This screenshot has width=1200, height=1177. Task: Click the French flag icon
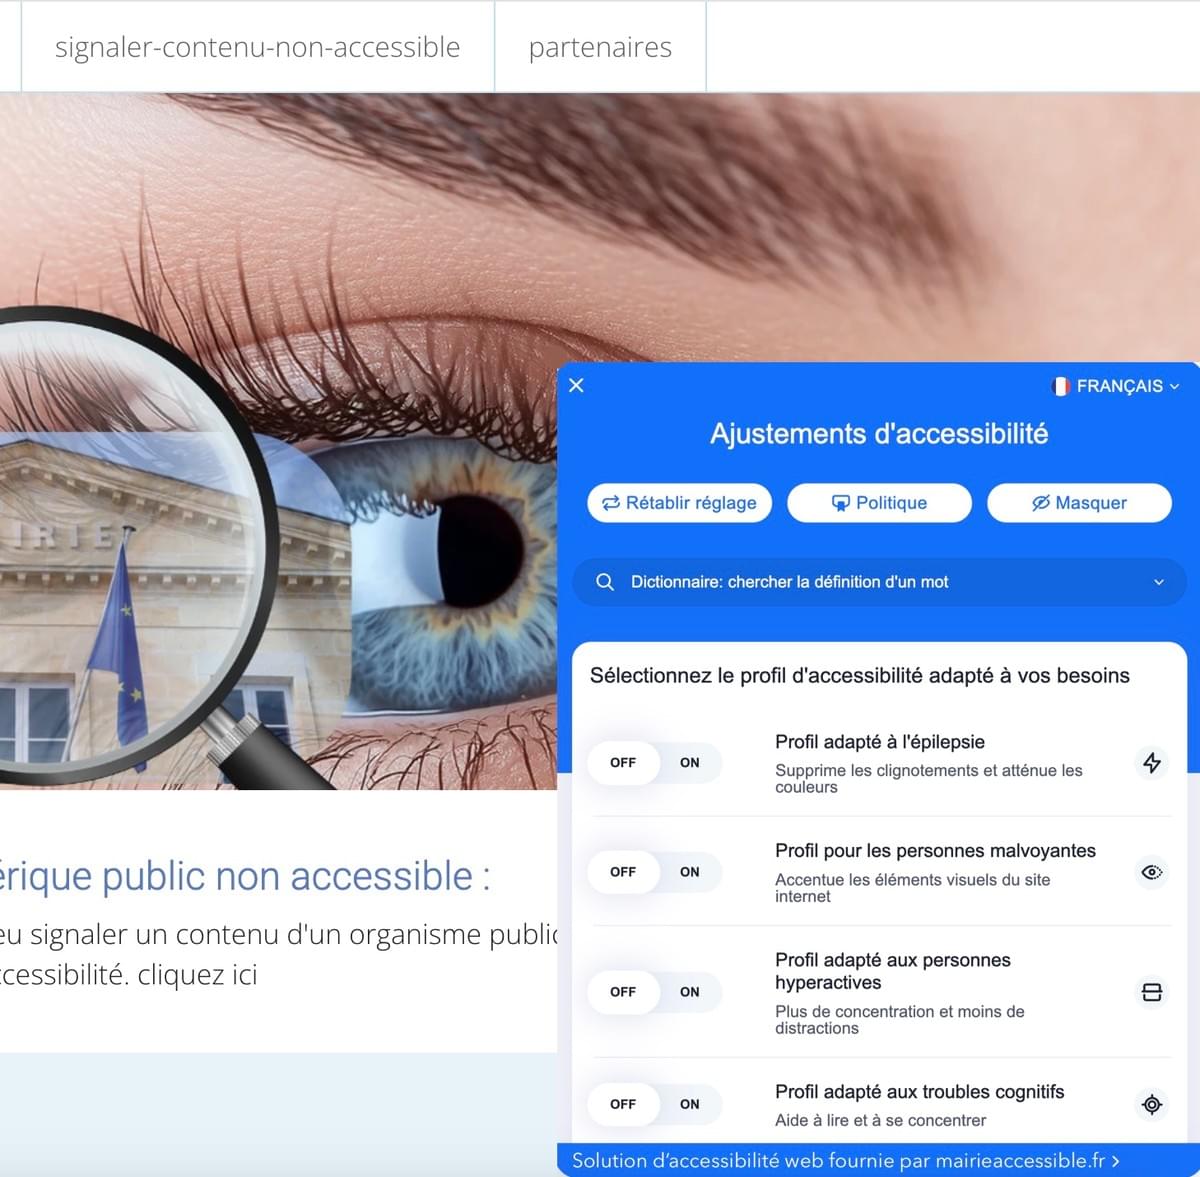point(1061,386)
